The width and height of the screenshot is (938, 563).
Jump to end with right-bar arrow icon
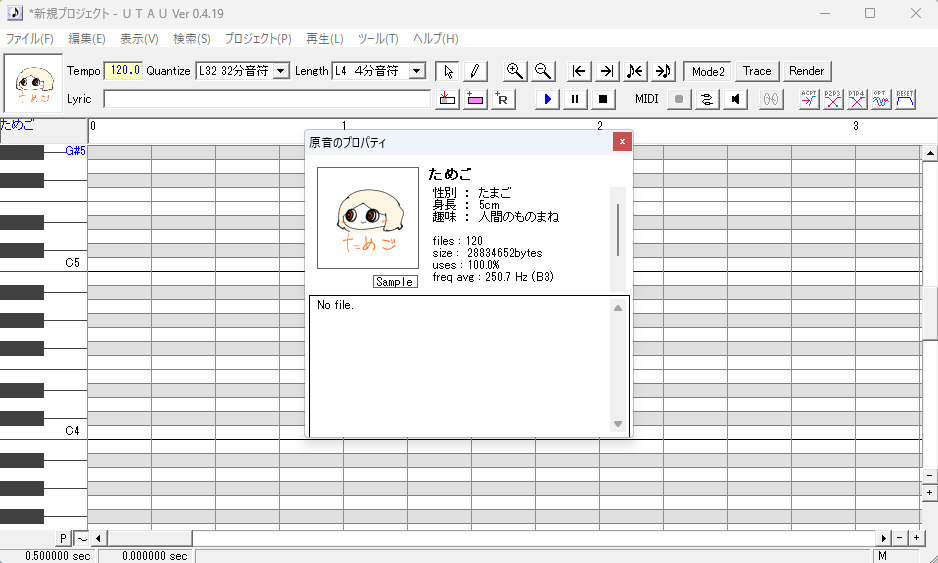[607, 71]
